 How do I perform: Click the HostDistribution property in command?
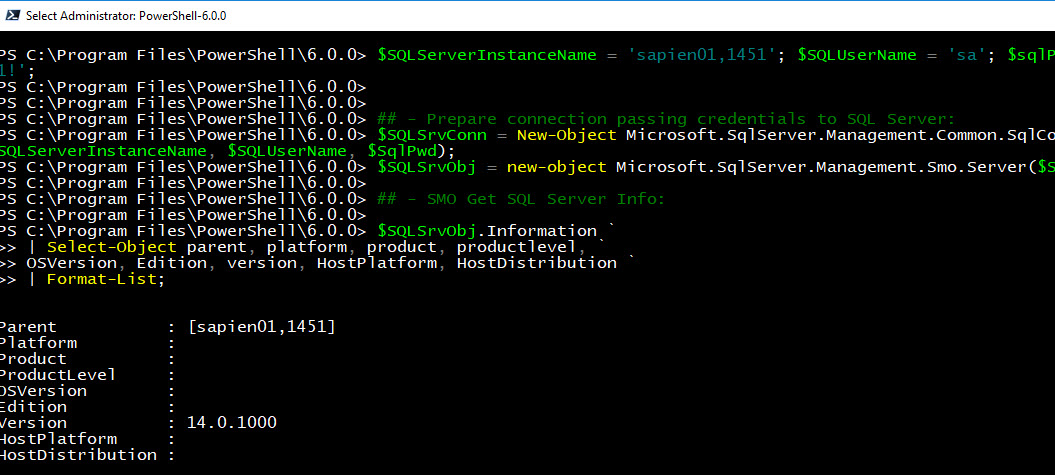coord(537,263)
